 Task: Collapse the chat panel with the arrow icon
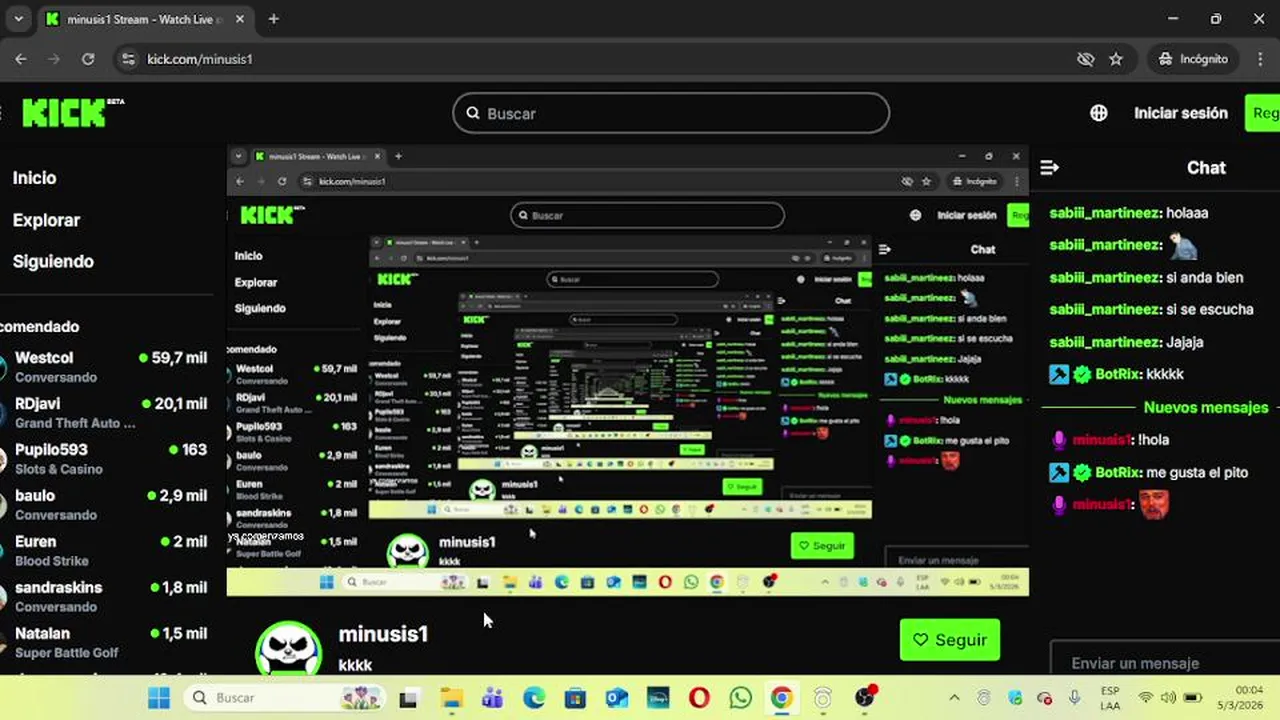(x=1049, y=168)
